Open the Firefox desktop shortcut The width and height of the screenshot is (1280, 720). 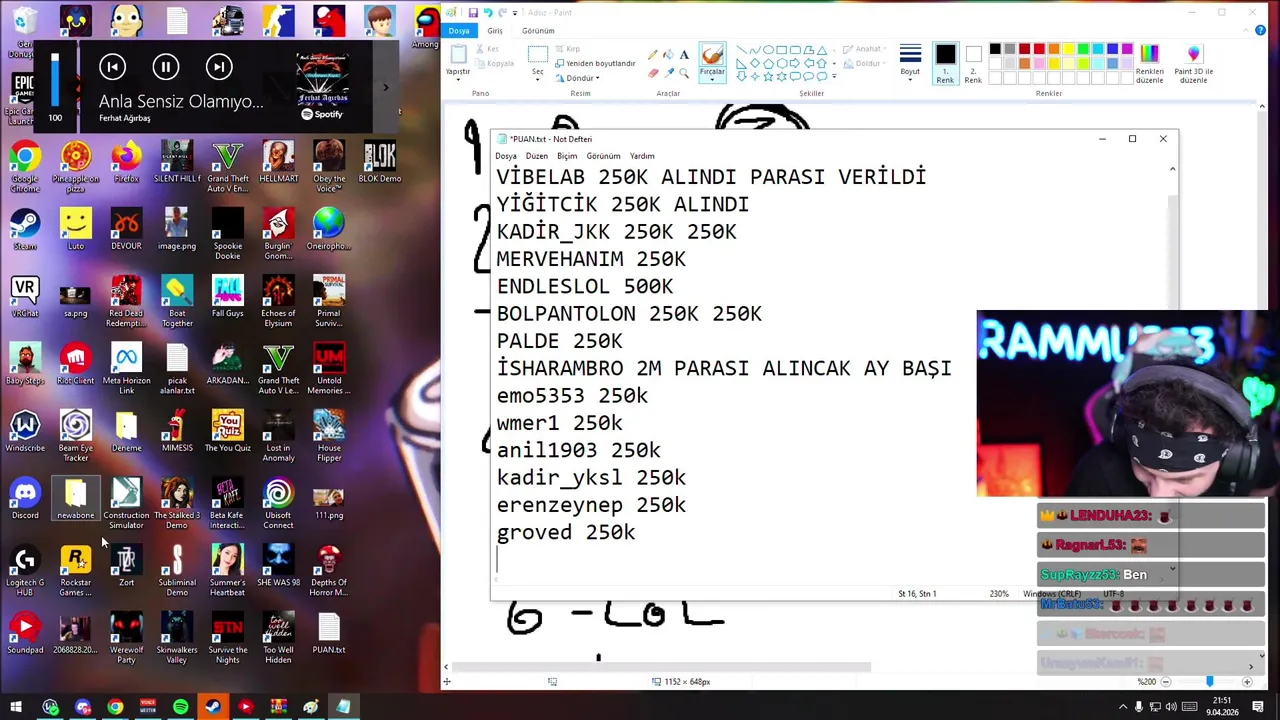[x=126, y=162]
